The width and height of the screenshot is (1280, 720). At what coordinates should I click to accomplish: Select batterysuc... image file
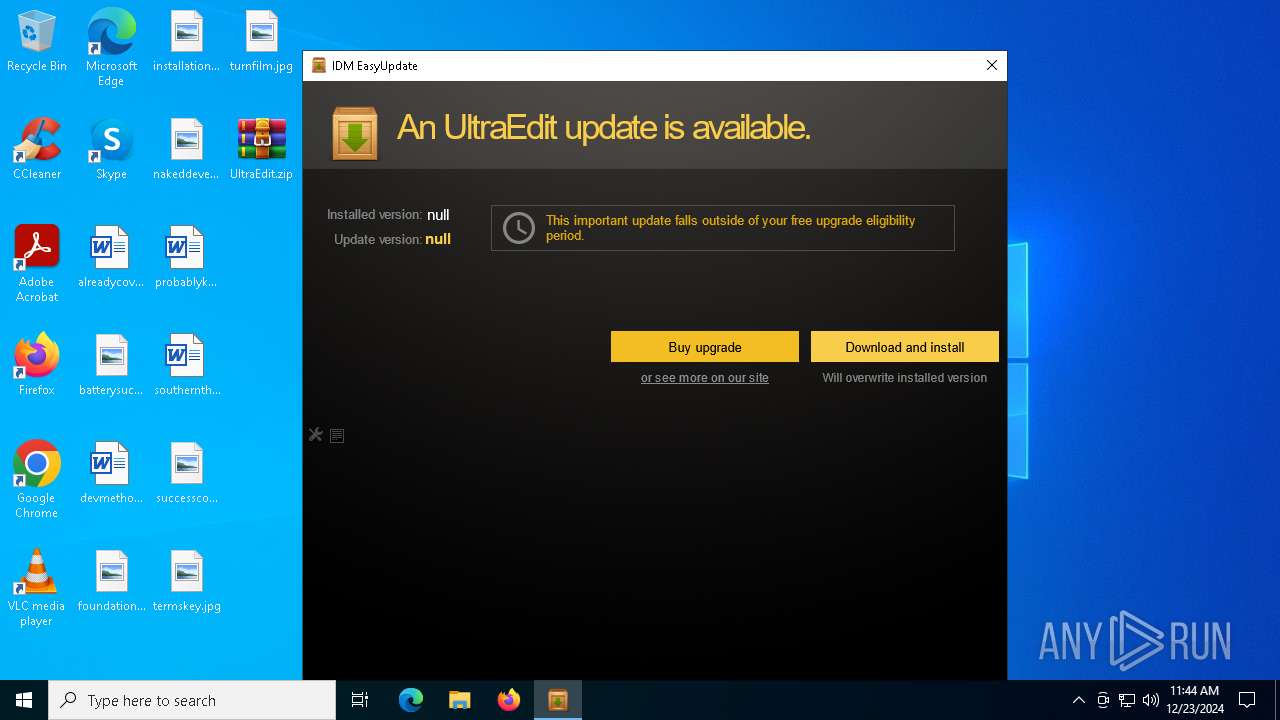pos(111,365)
